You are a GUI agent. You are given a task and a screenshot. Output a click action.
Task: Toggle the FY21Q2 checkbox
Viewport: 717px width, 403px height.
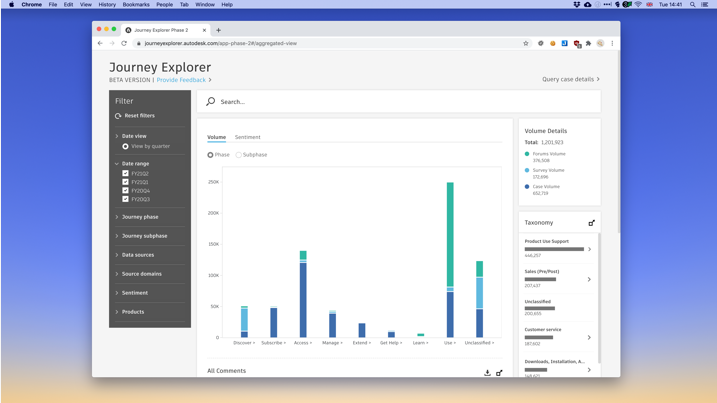tap(125, 173)
